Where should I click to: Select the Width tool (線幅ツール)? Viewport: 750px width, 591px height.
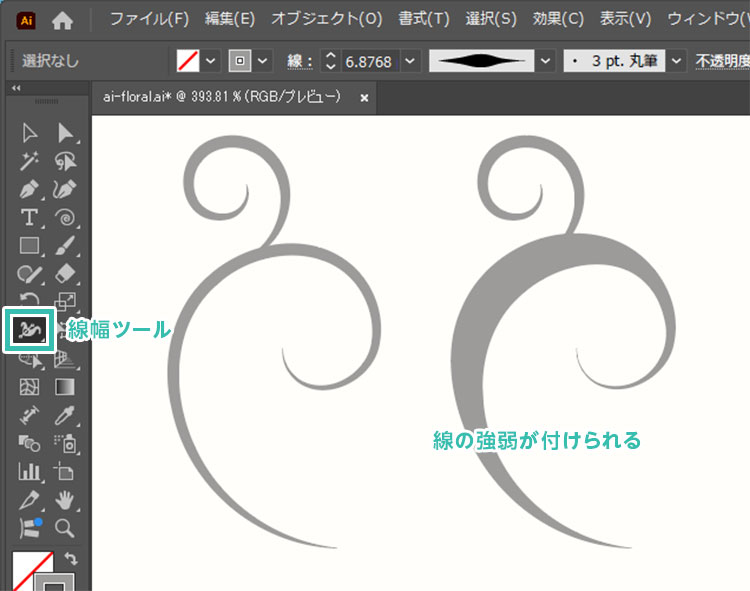click(x=29, y=329)
